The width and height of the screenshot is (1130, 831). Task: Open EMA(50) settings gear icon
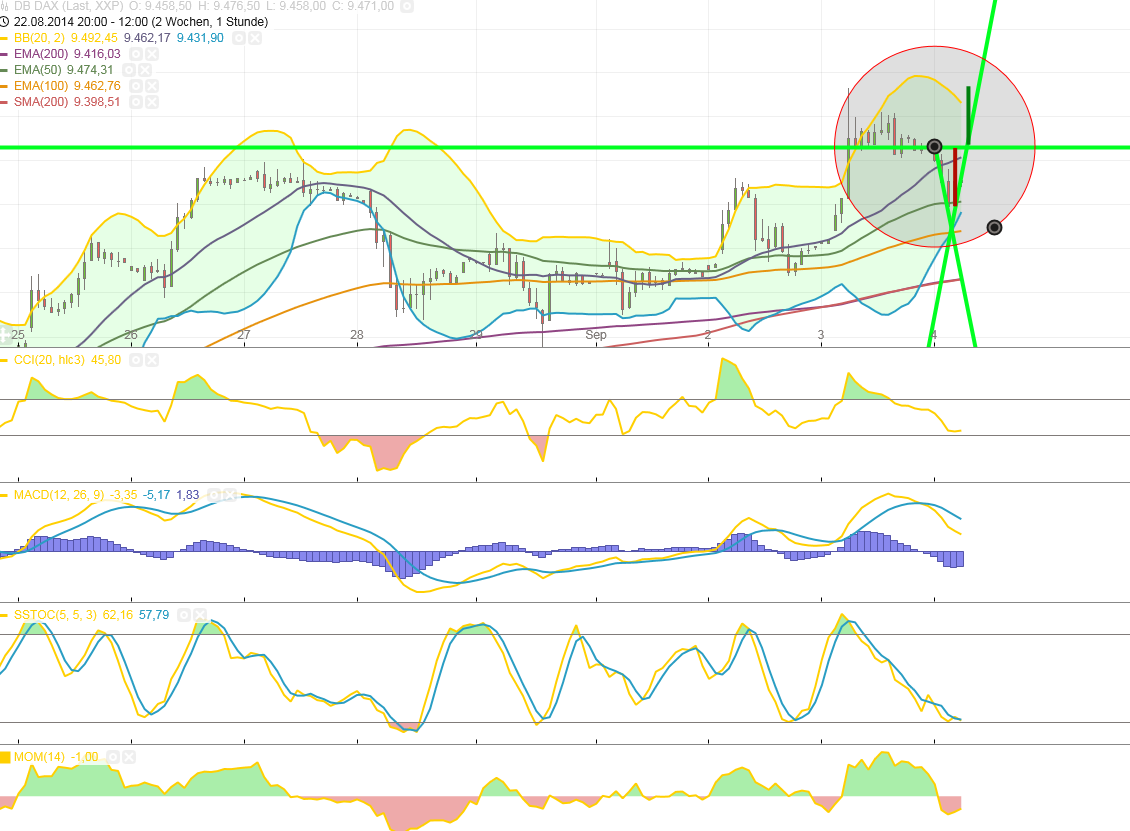click(130, 69)
